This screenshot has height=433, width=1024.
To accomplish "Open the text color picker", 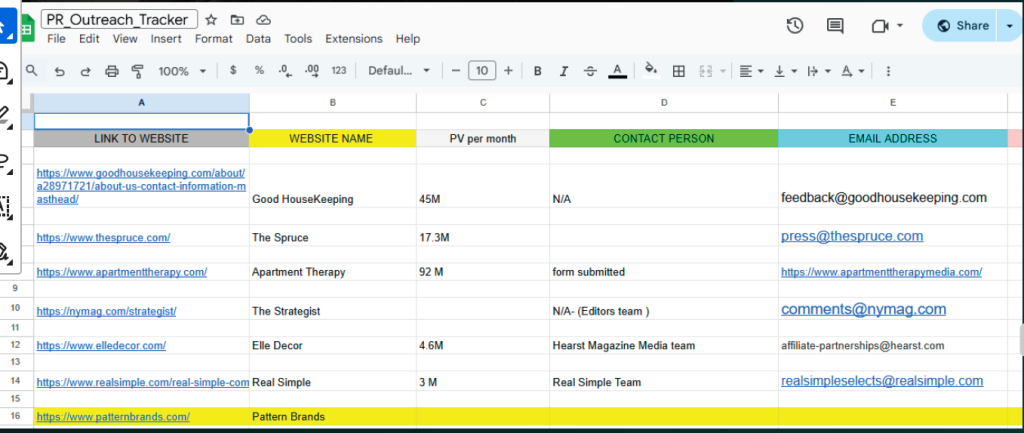I will (617, 71).
